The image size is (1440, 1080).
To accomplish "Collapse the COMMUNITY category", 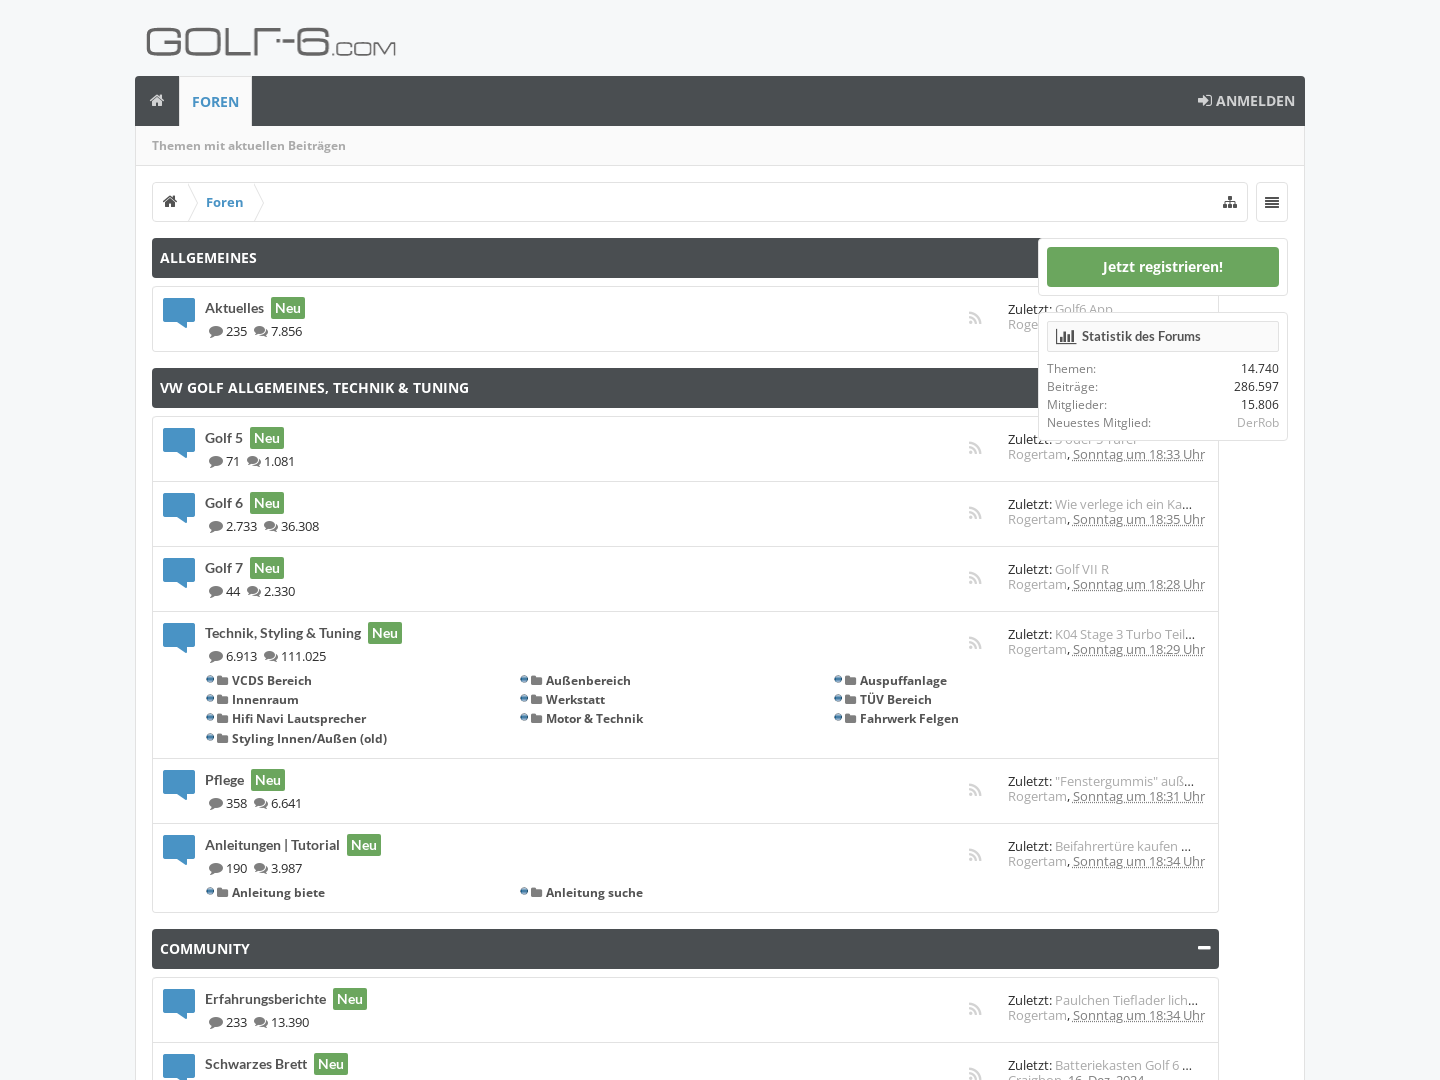I will click(1204, 948).
